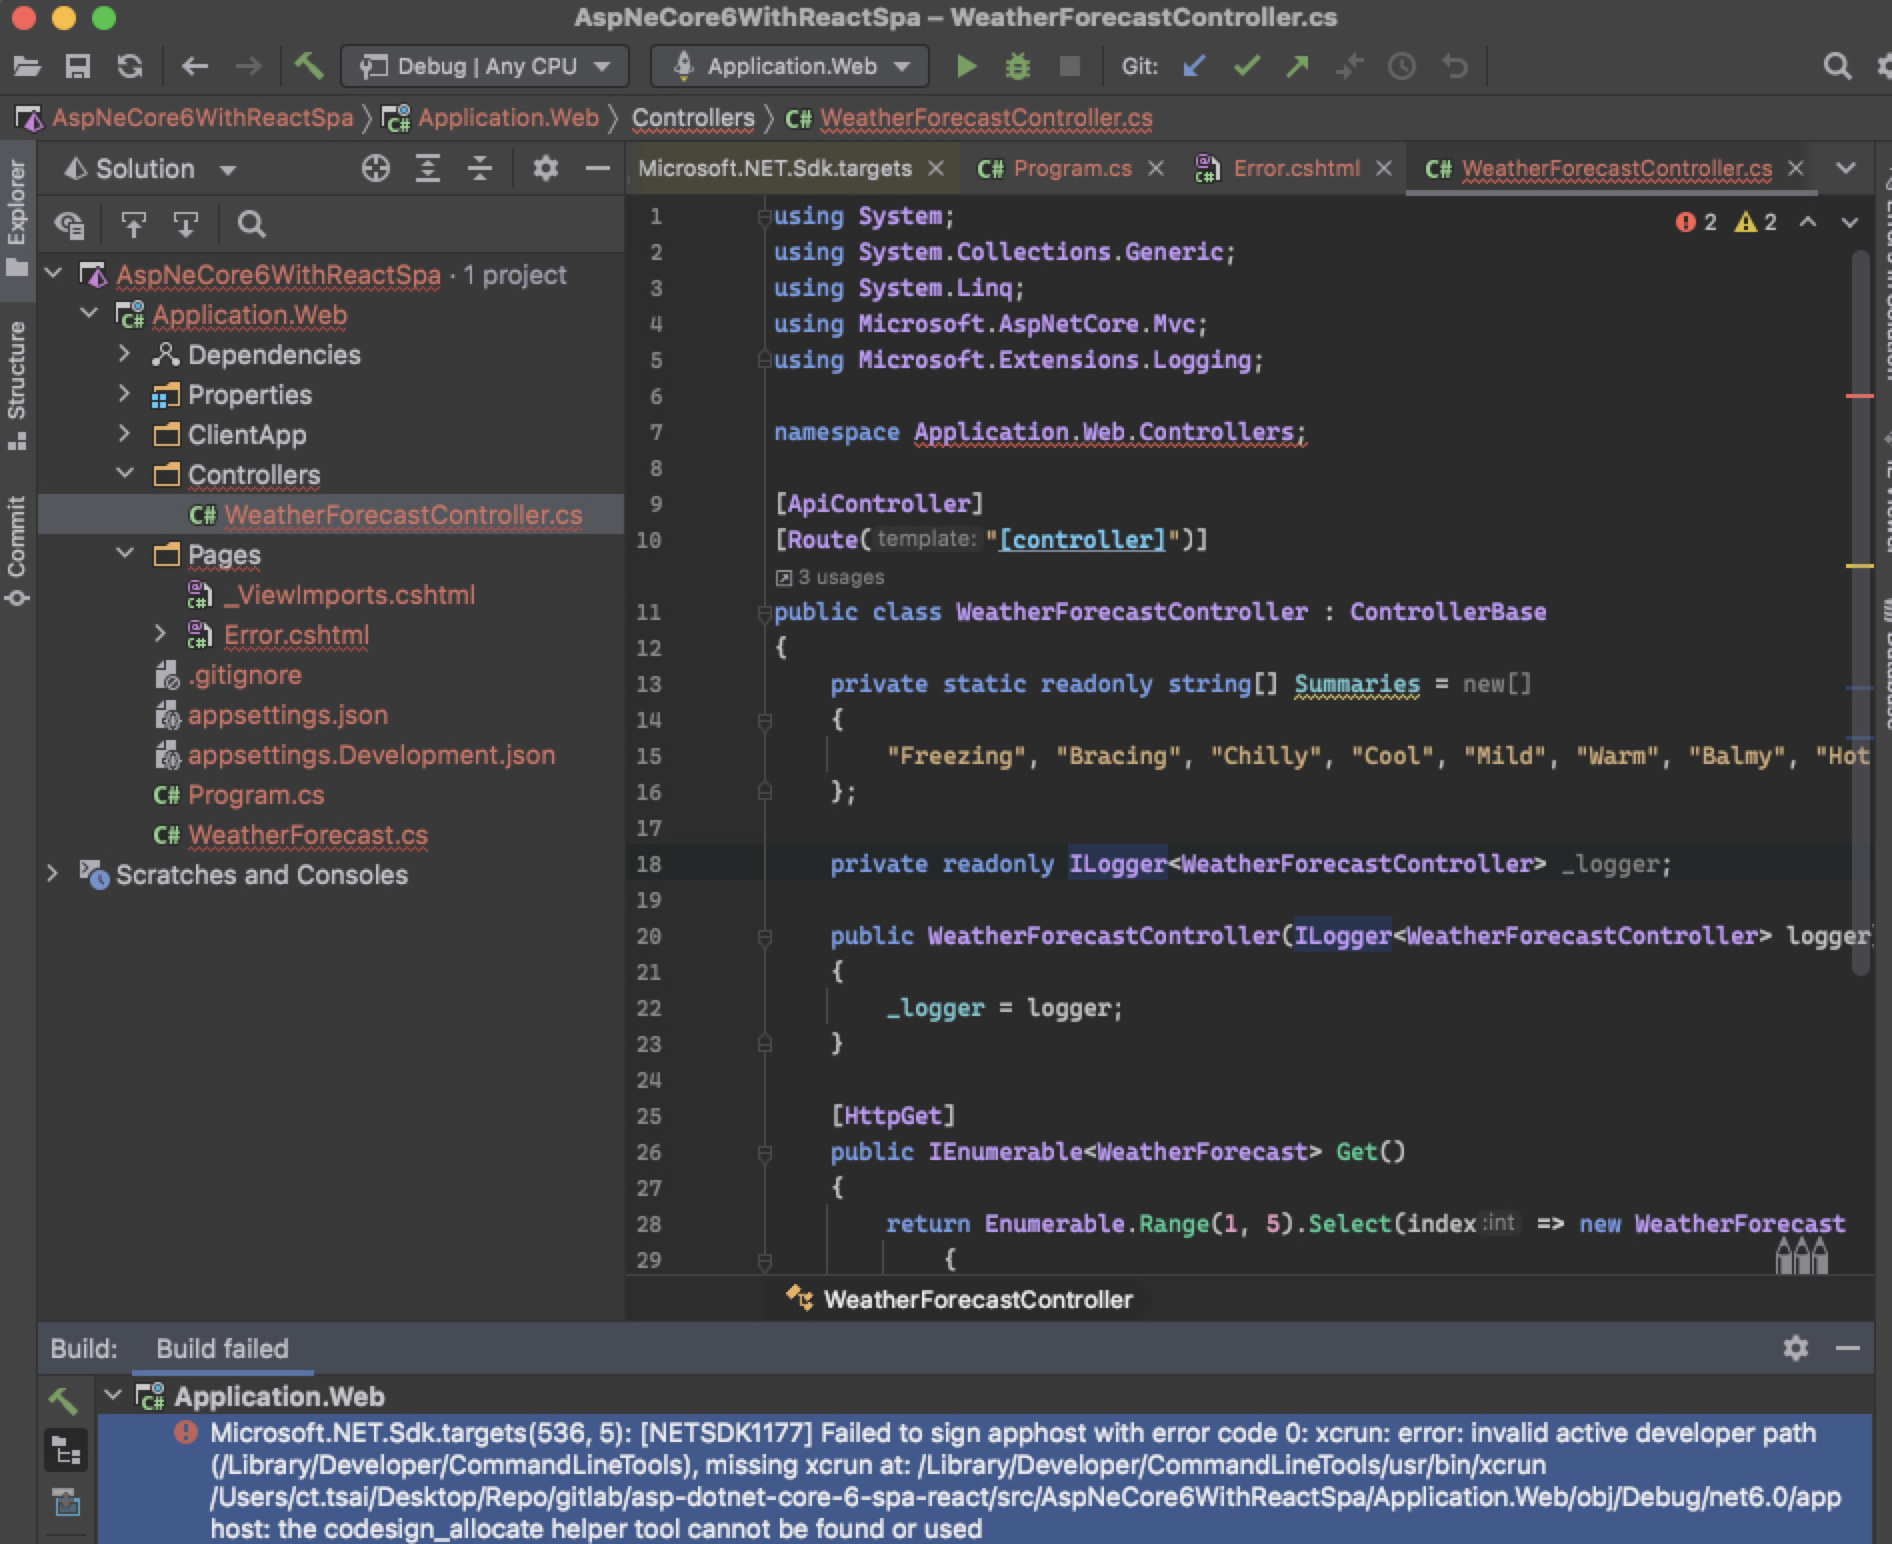Open Application.Web run configuration dropdown
Viewport: 1892px width, 1544px height.
coord(790,67)
